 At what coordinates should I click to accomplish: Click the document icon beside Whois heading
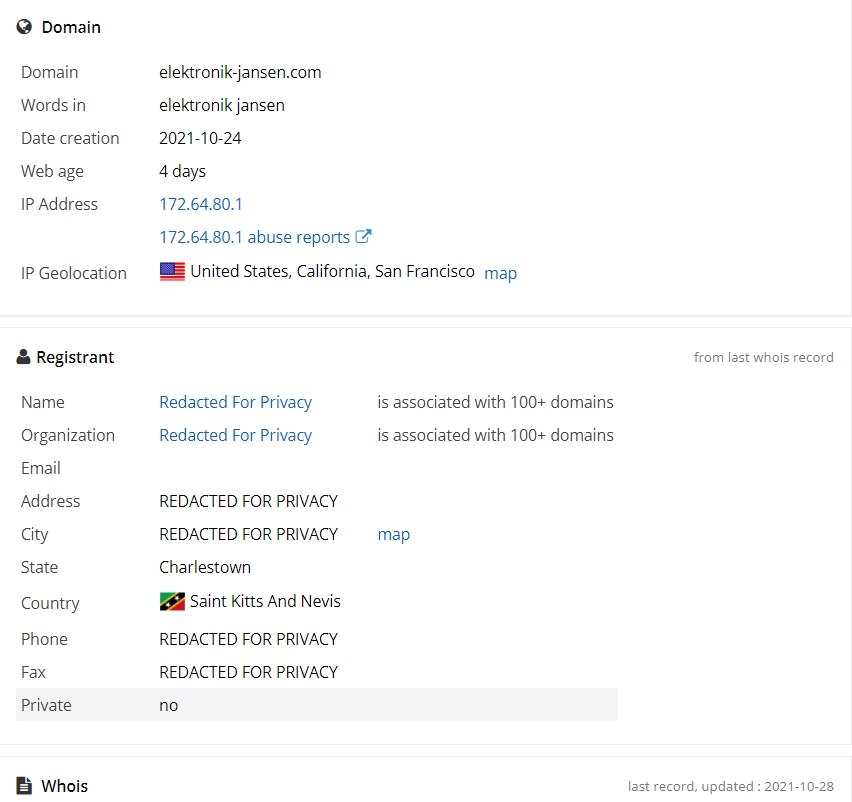[x=24, y=786]
